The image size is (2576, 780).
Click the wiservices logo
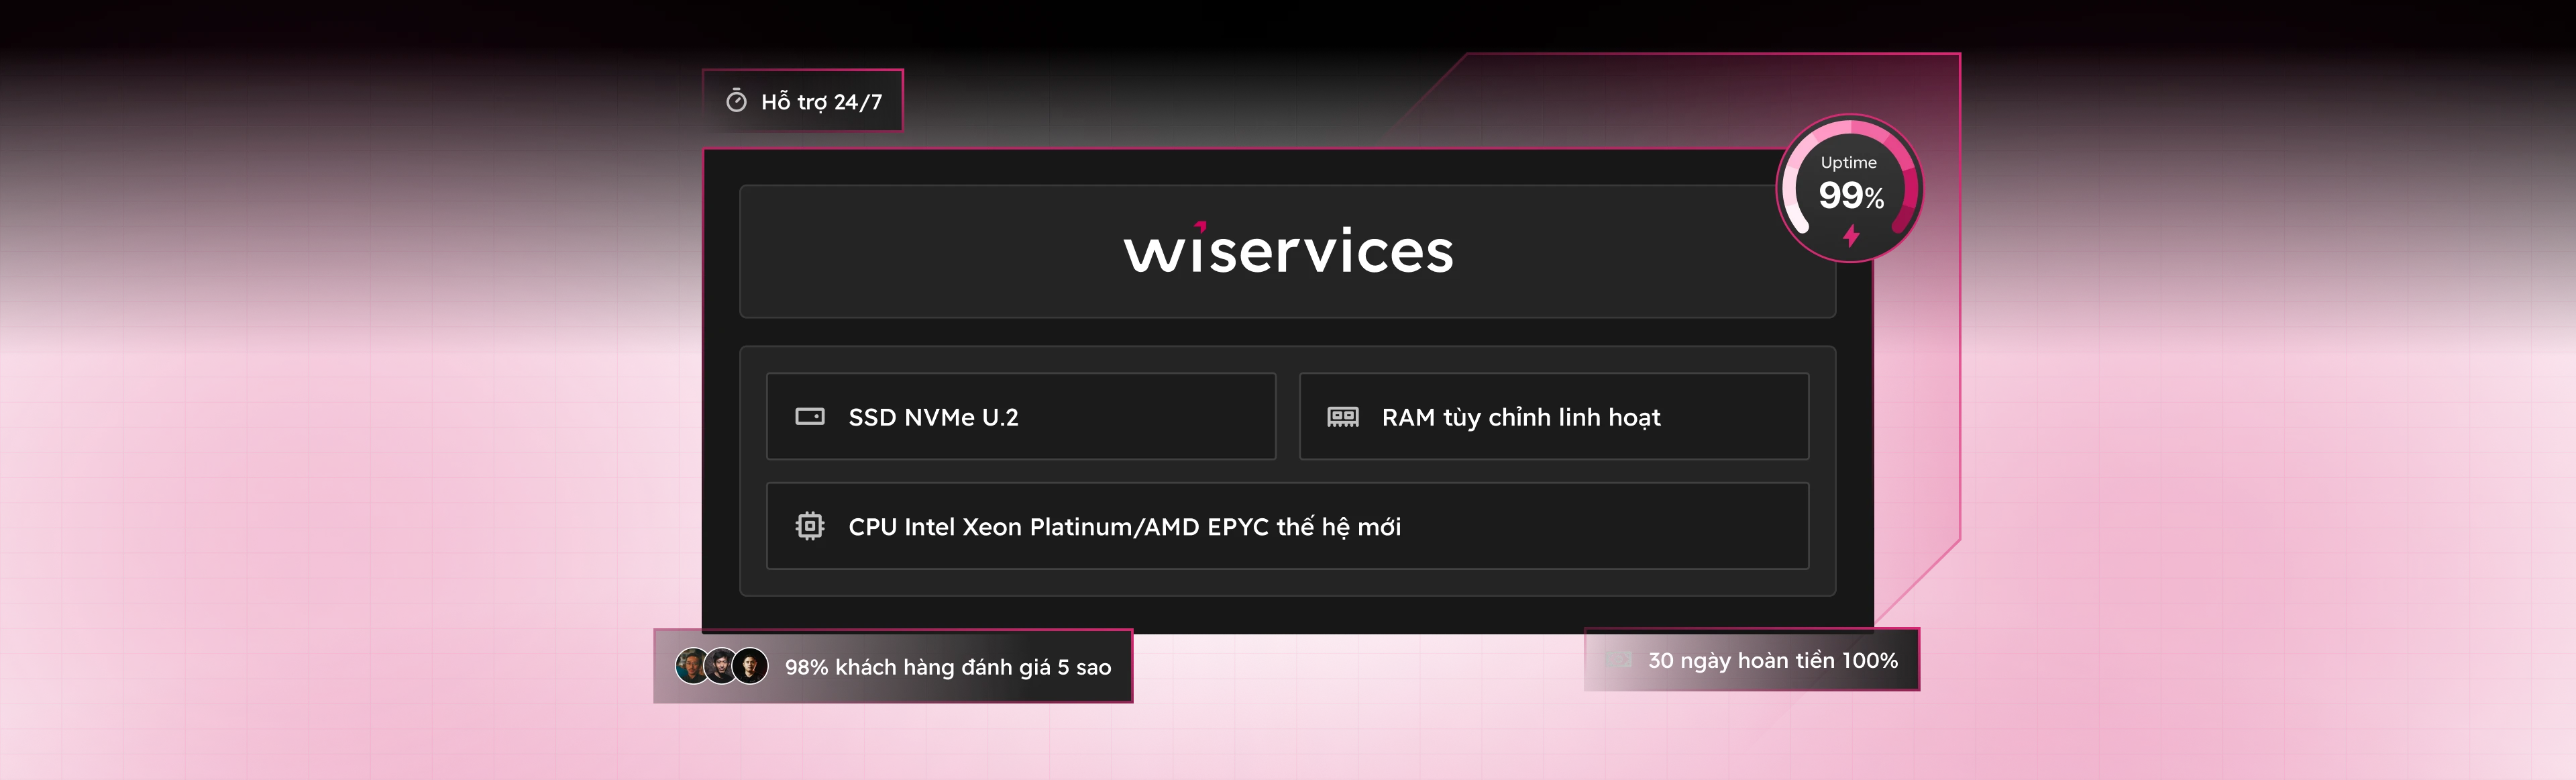tap(1288, 248)
